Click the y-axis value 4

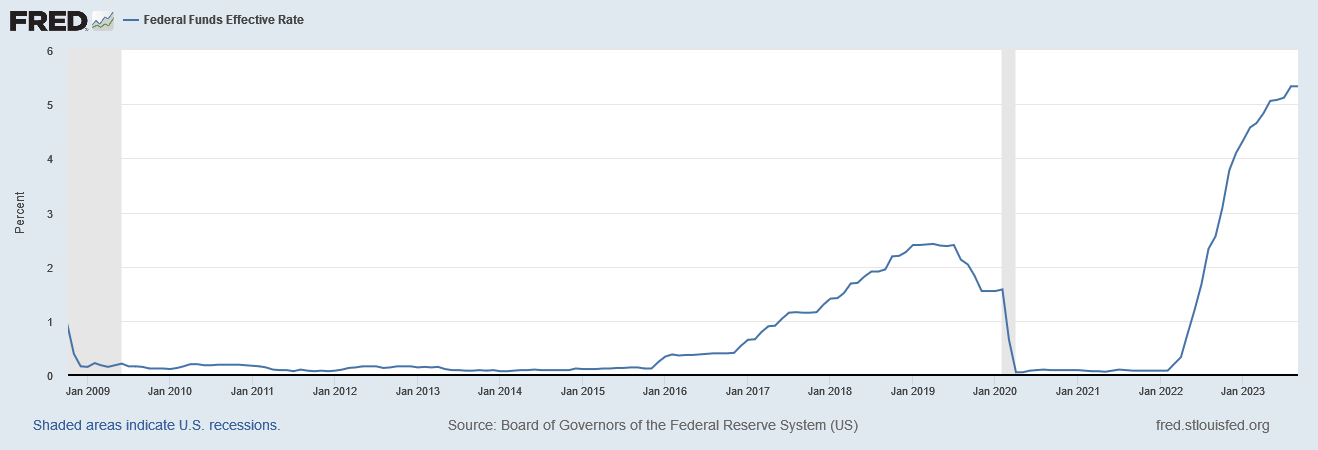50,159
